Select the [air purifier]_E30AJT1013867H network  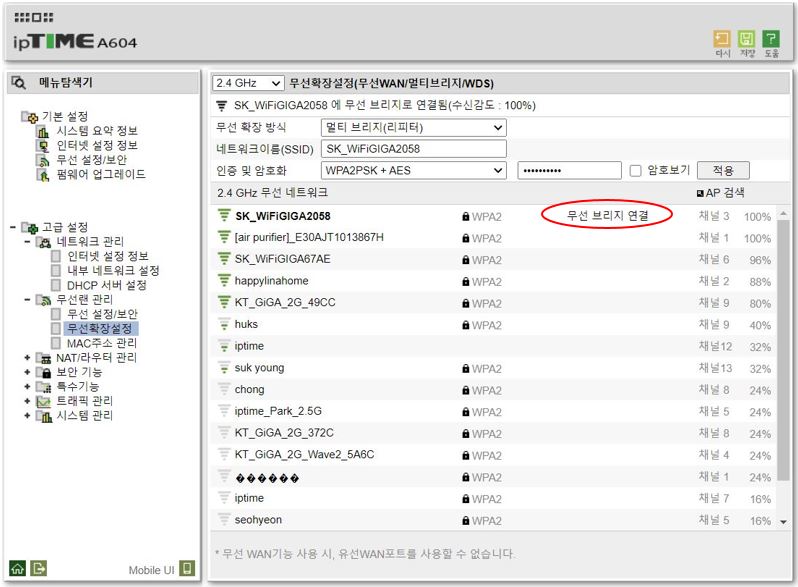309,237
